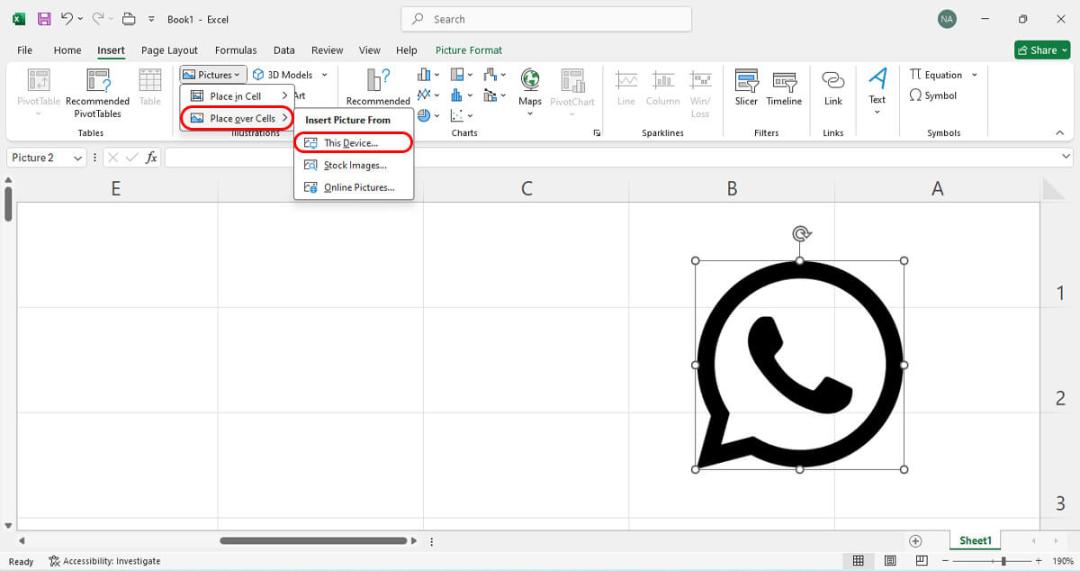The image size is (1080, 571).
Task: Switch to Page Break Preview view
Action: pyautogui.click(x=922, y=561)
